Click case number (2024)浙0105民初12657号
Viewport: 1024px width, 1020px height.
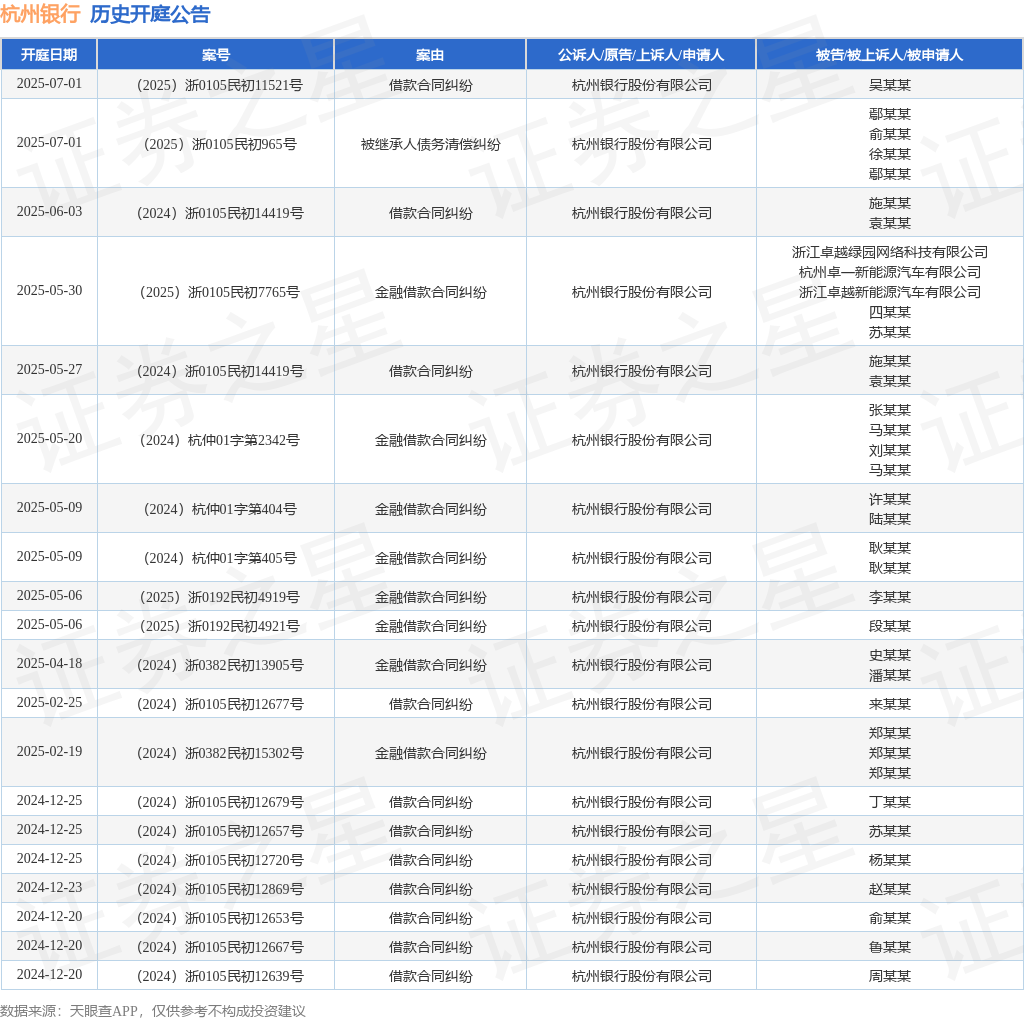pyautogui.click(x=219, y=831)
